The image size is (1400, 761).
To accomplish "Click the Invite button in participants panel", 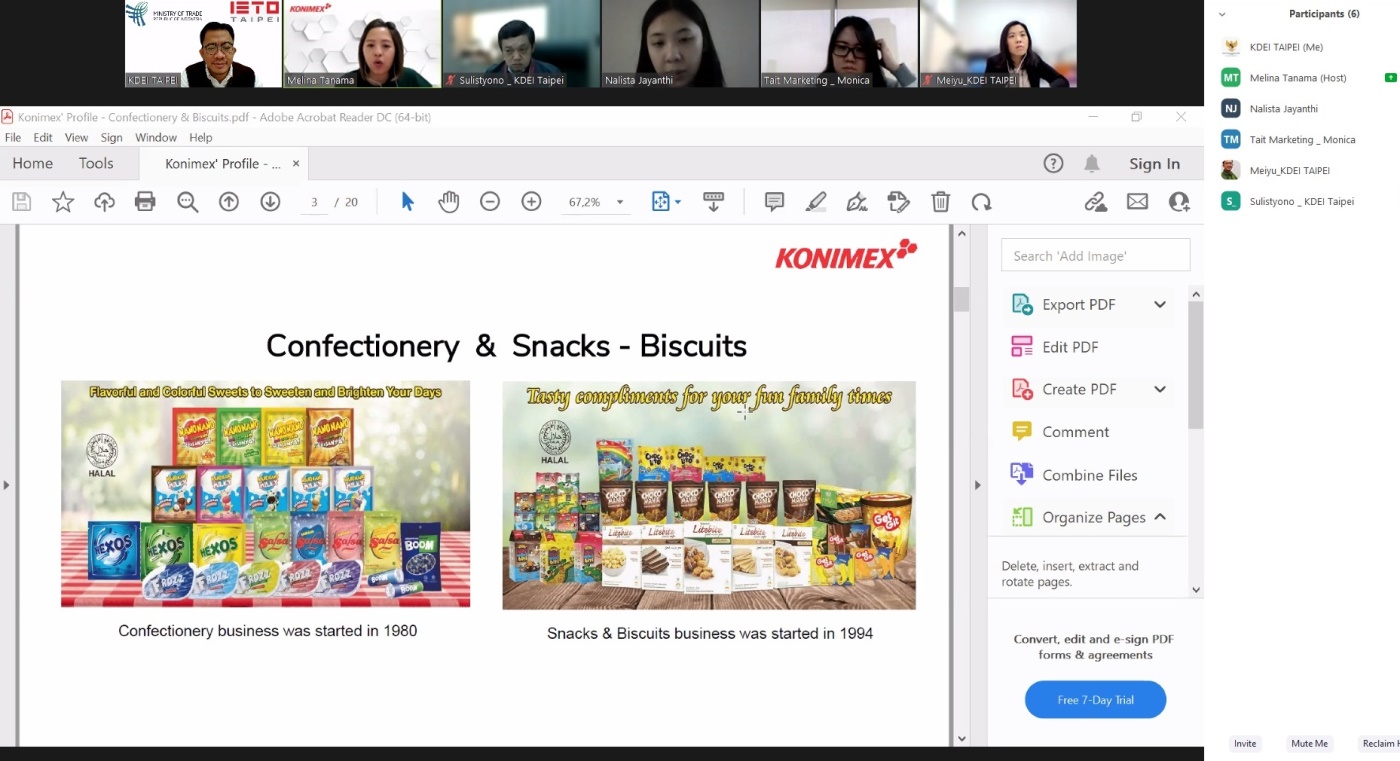I will (x=1245, y=743).
